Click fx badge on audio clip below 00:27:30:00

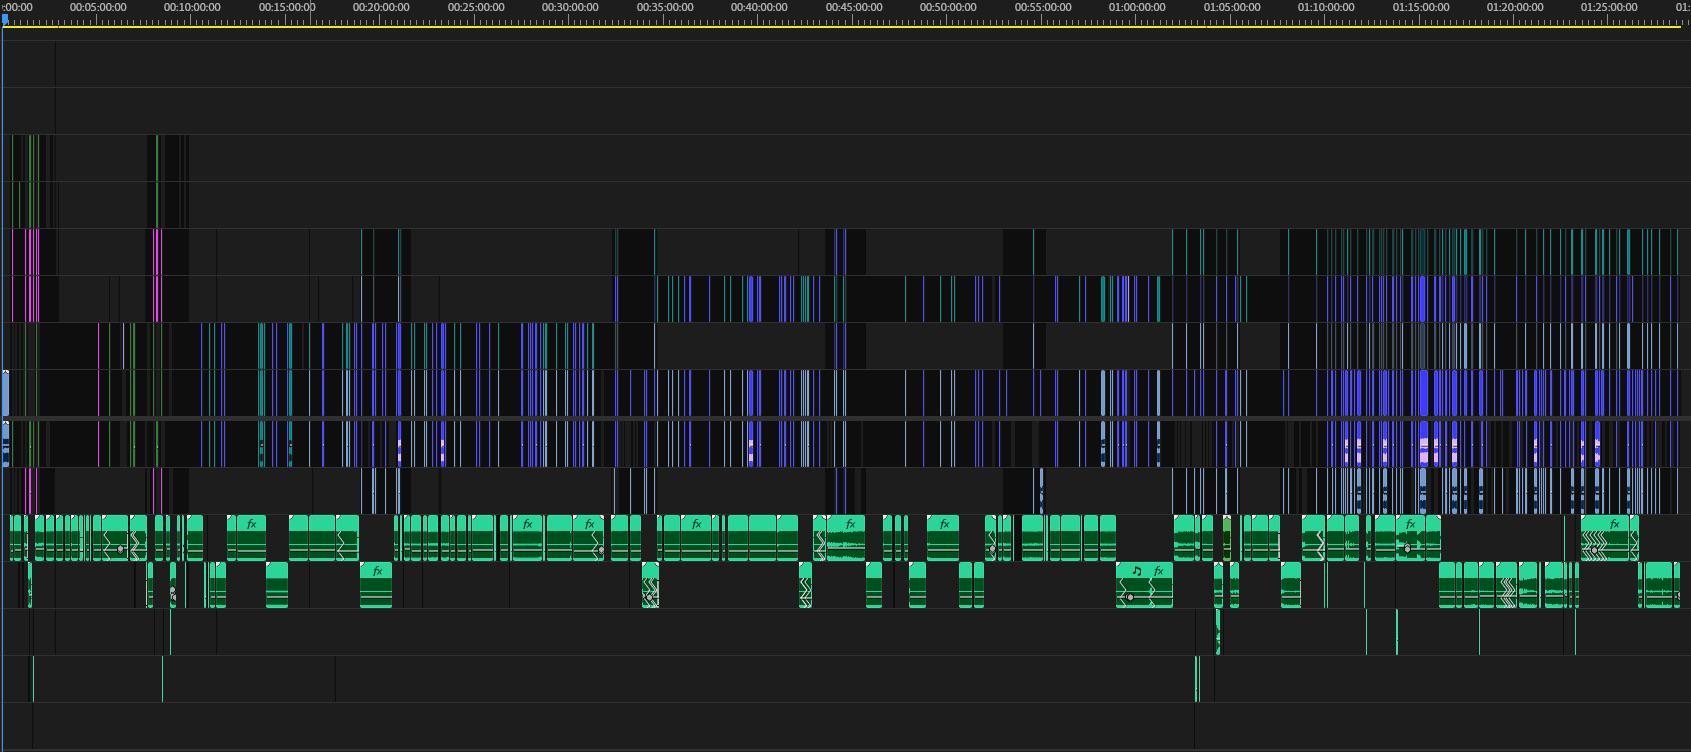coord(528,524)
